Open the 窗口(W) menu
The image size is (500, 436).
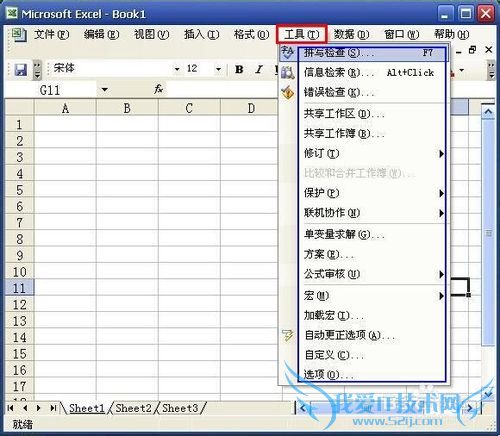402,34
